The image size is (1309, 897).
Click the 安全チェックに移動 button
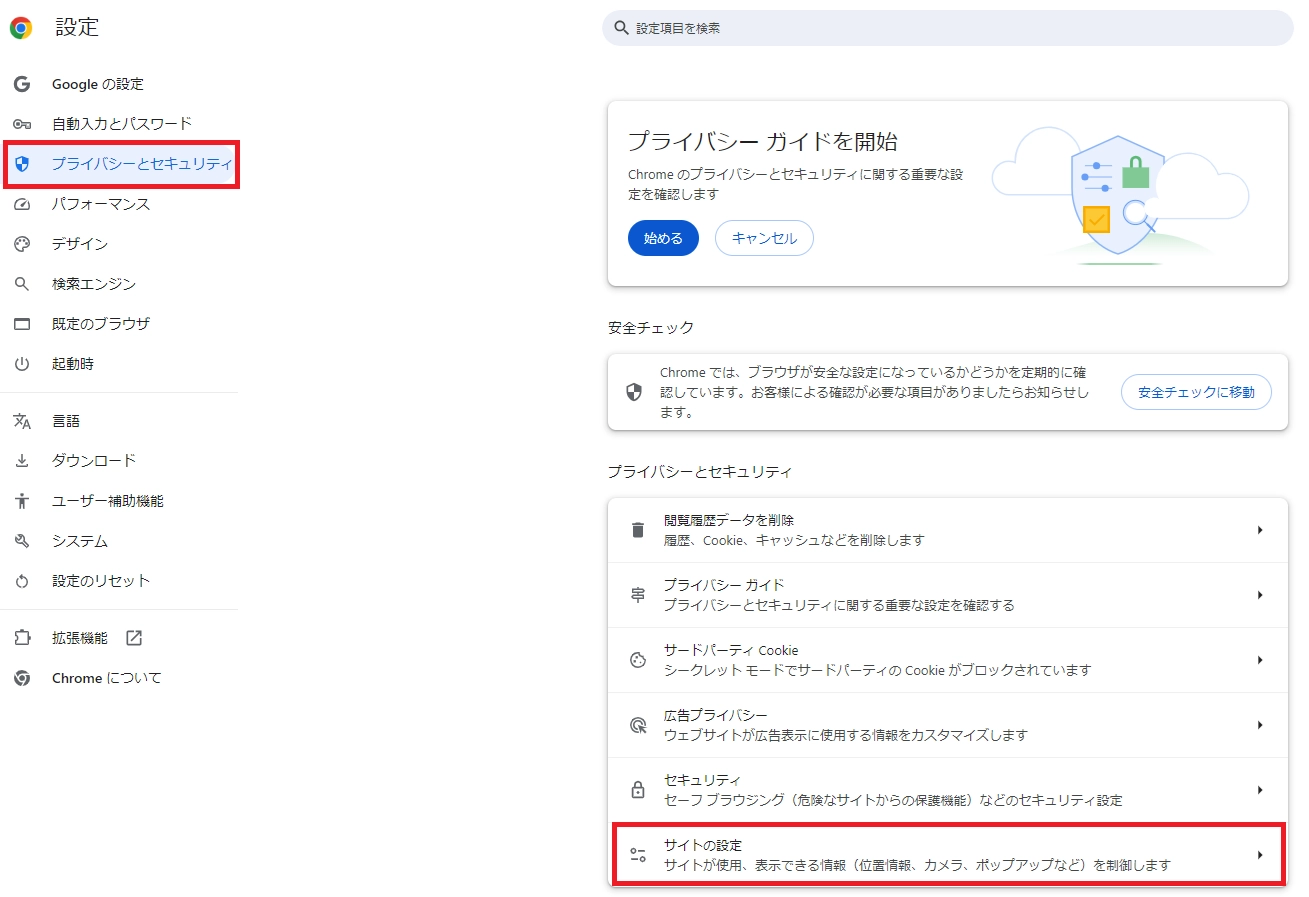(x=1196, y=392)
